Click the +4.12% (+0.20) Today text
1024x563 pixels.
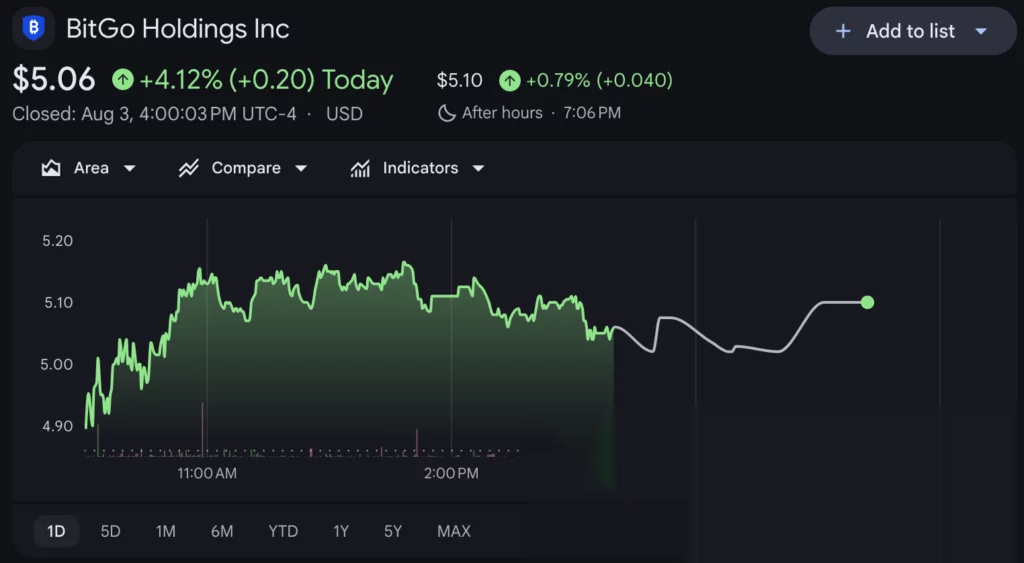point(266,80)
